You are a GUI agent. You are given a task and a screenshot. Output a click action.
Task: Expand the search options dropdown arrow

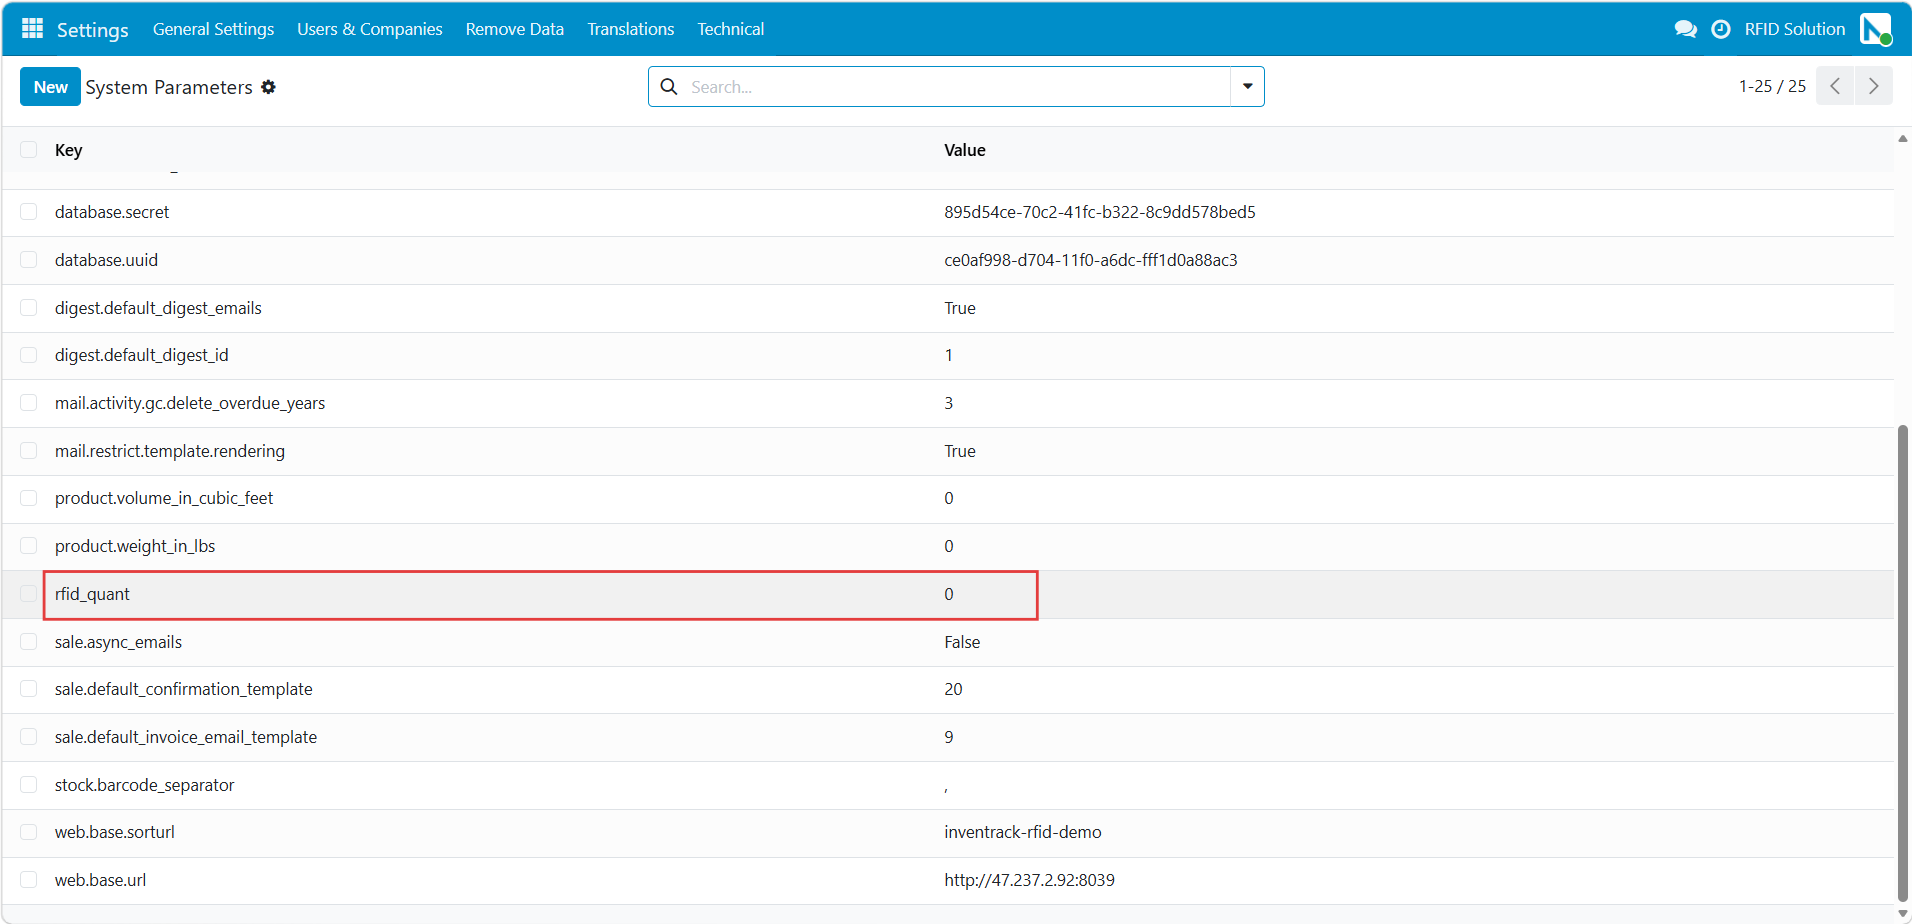coord(1247,87)
